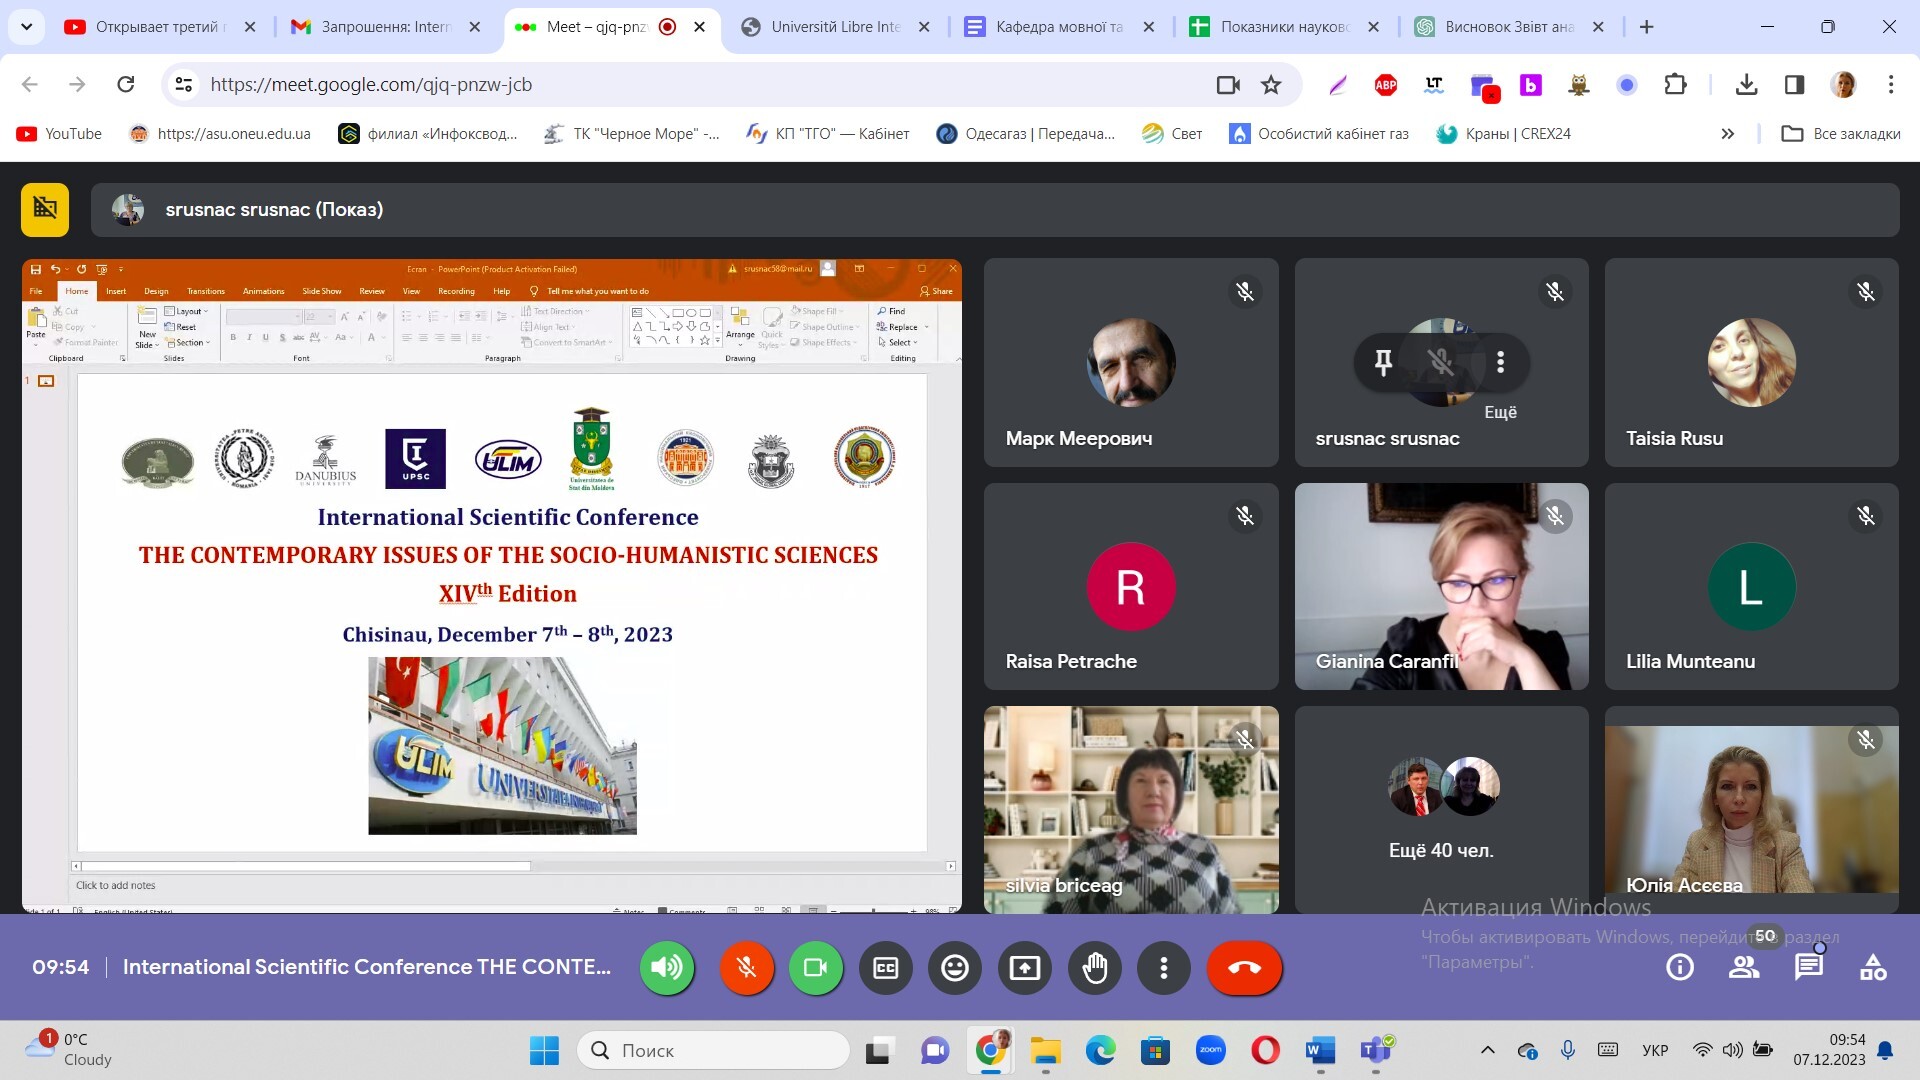Open the in-call chat panel
This screenshot has height=1080, width=1920.
[x=1808, y=967]
